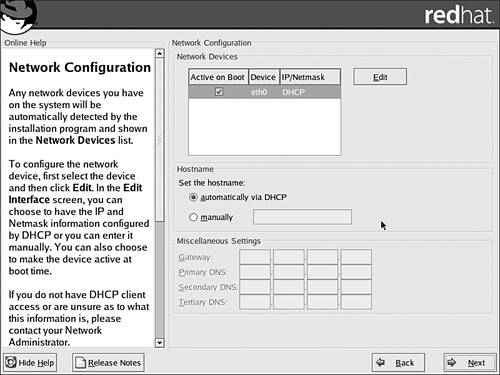Open the Edit interface button
Image resolution: width=500 pixels, height=375 pixels.
380,77
